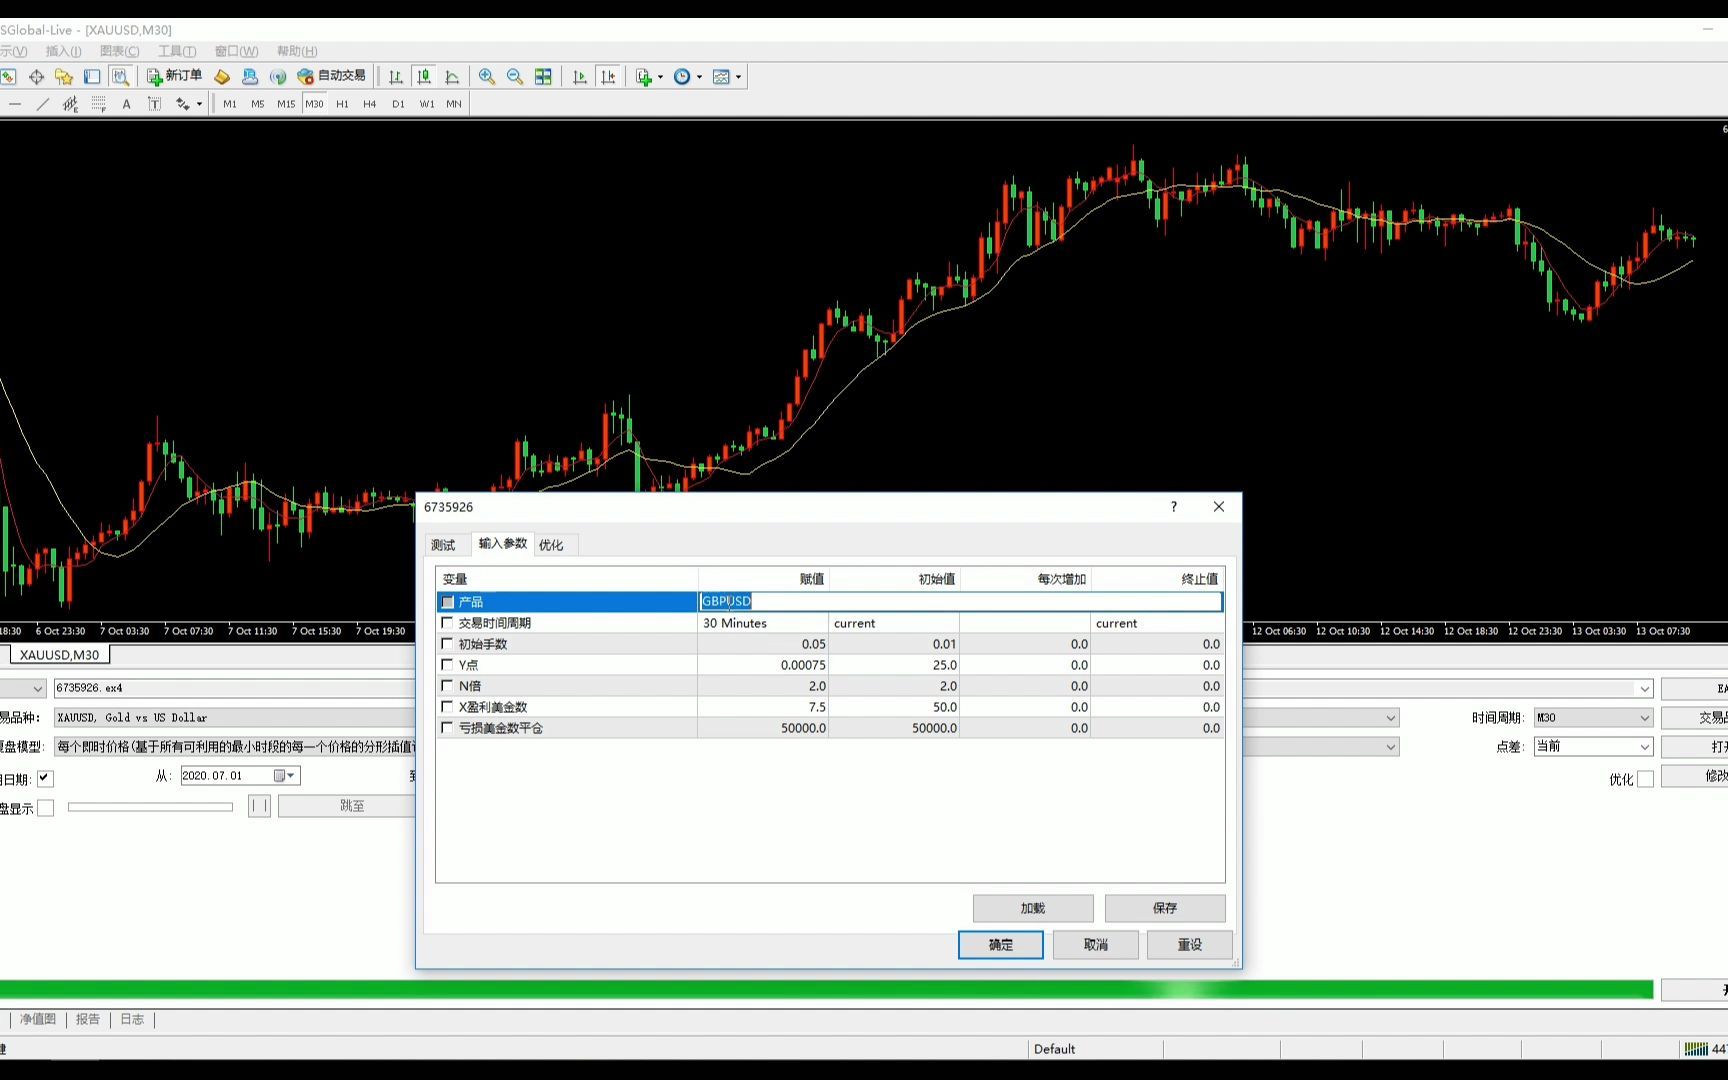Open the arrows tool dropdown arrow
This screenshot has width=1728, height=1080.
[x=199, y=104]
